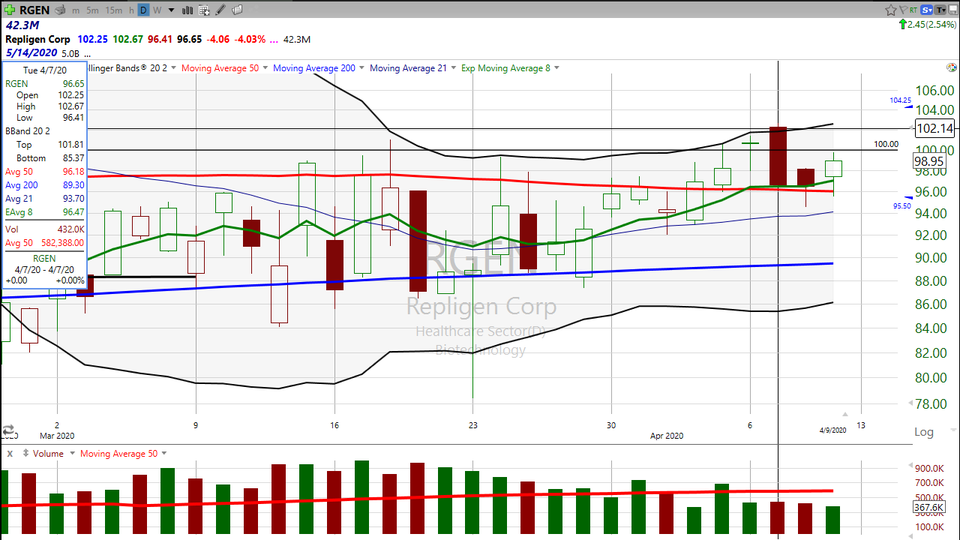Open the Exp Moving Average 8 dropdown
This screenshot has width=960, height=540.
click(557, 68)
